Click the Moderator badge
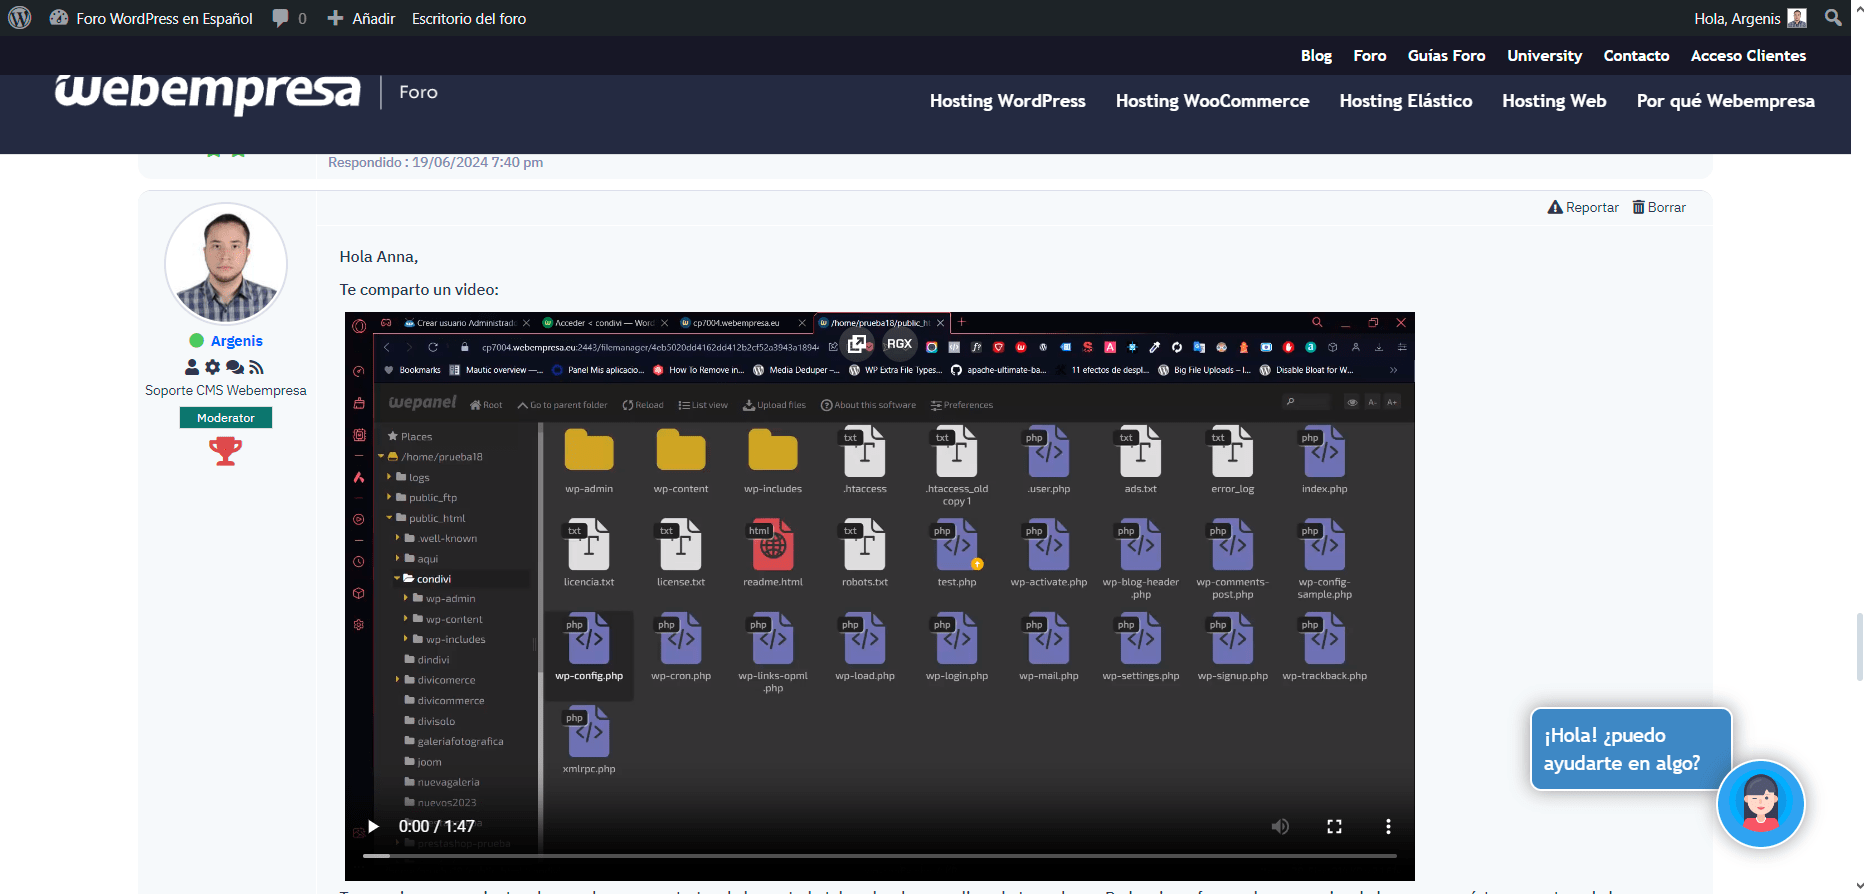 (x=226, y=418)
